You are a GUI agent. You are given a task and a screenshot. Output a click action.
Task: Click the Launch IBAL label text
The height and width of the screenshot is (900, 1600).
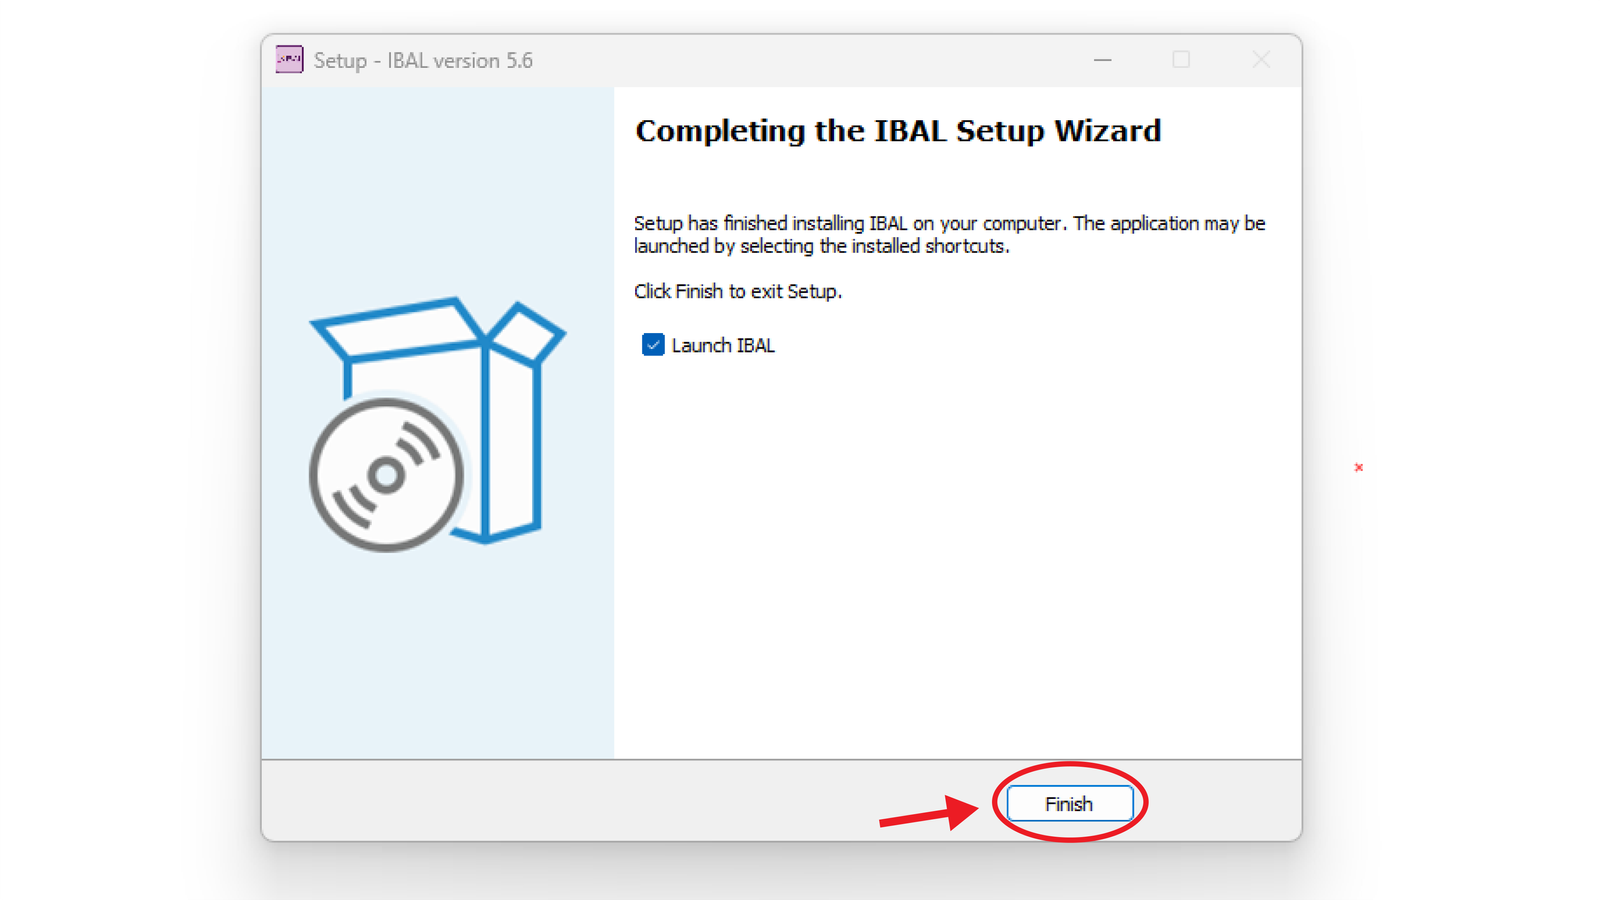723,345
